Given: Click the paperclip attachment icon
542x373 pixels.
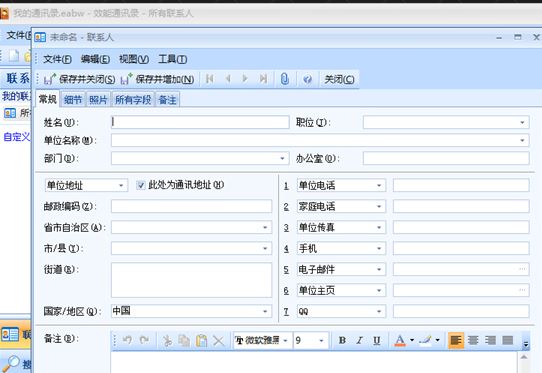Looking at the screenshot, I should [x=284, y=79].
